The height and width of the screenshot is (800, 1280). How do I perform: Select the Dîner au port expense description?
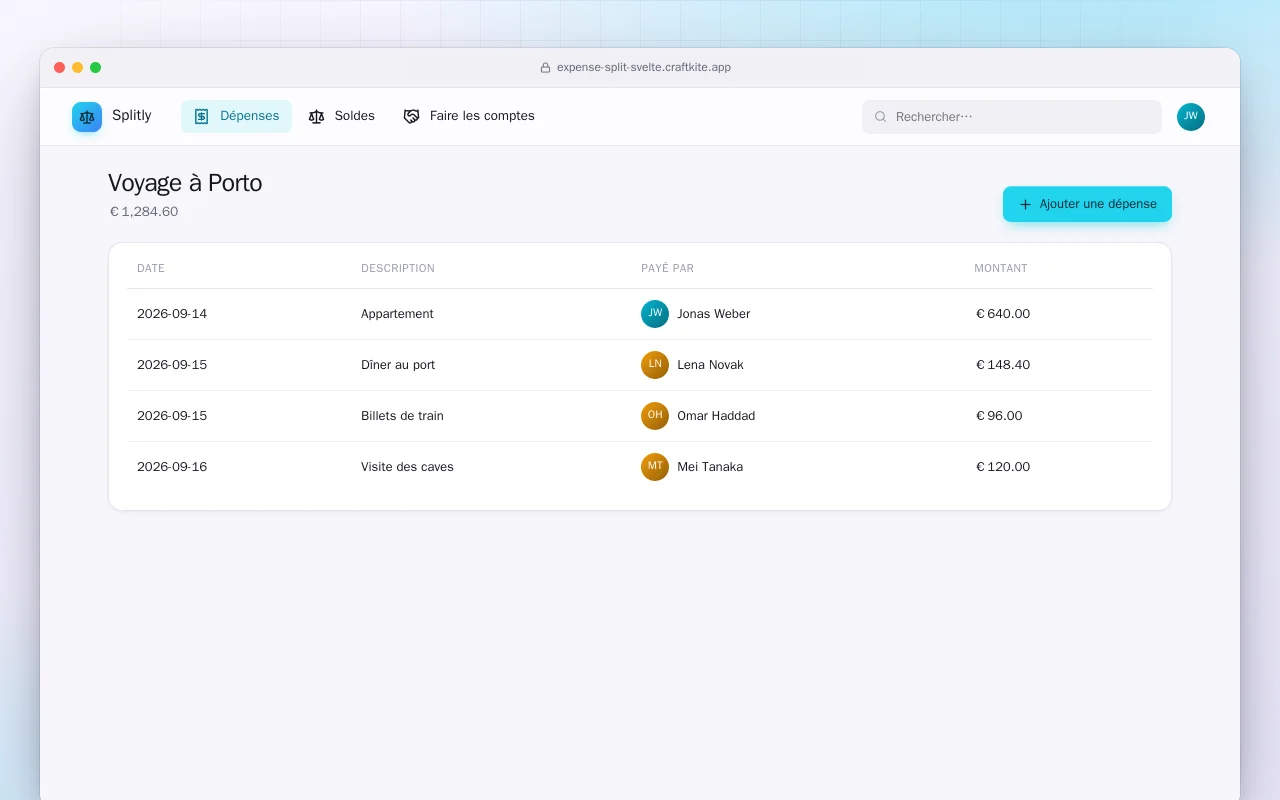tap(398, 365)
